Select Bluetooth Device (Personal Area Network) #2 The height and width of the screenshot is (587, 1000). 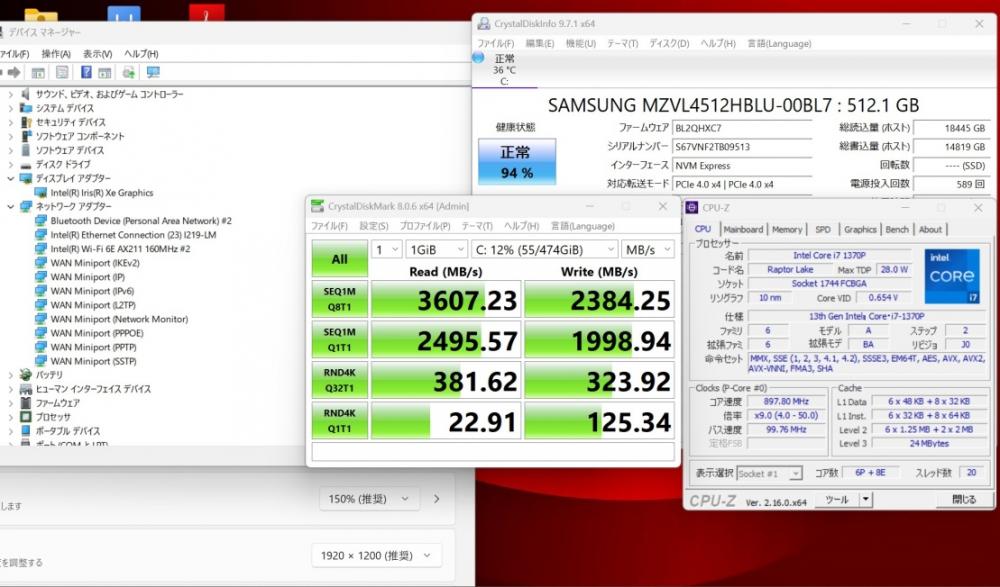141,221
